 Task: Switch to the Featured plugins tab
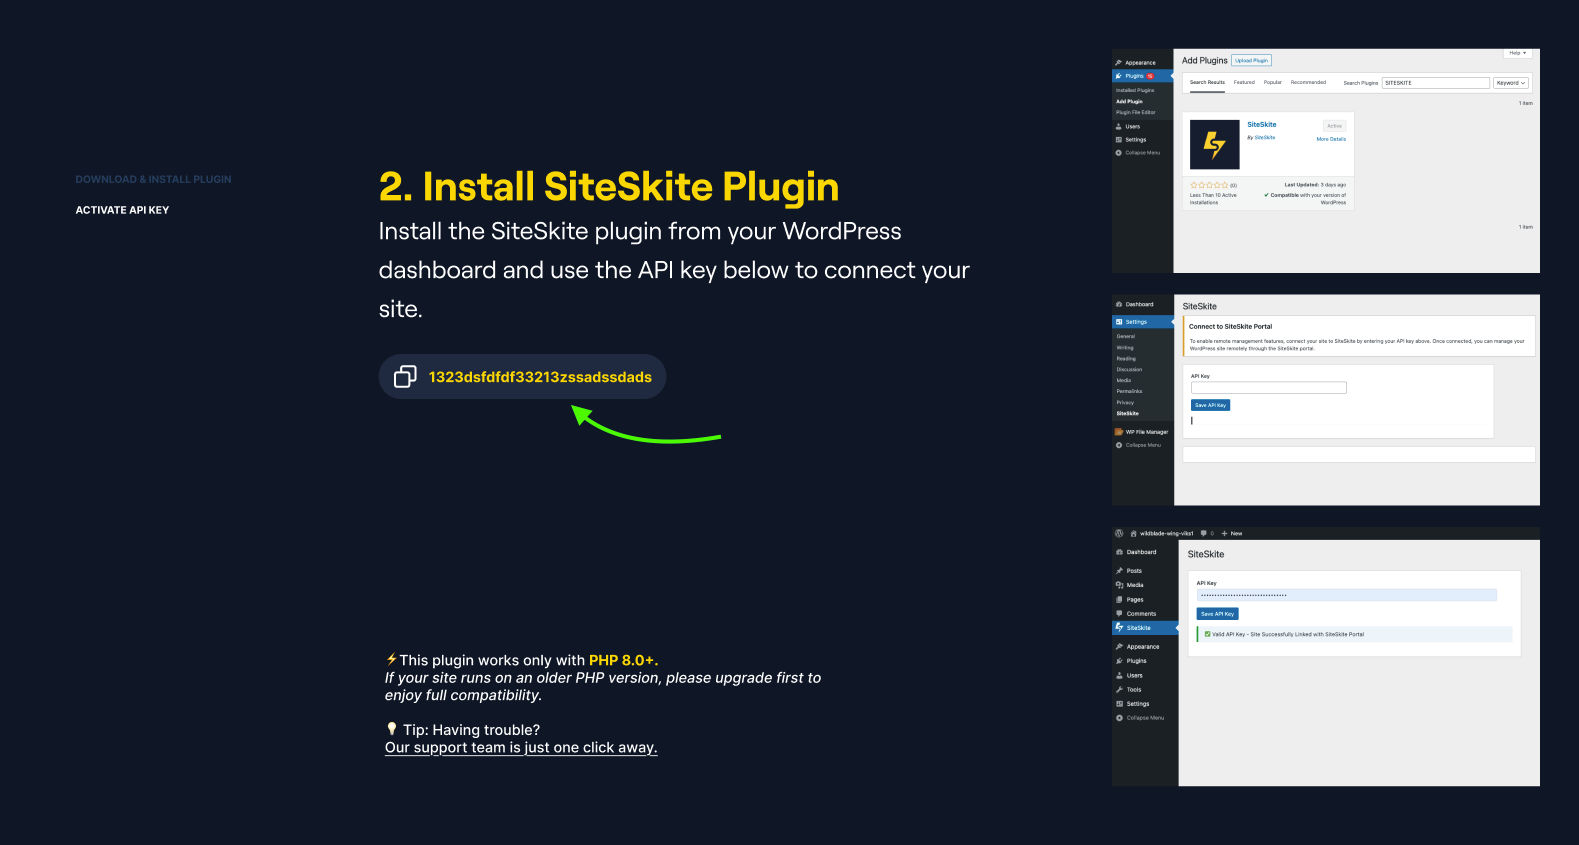1244,83
